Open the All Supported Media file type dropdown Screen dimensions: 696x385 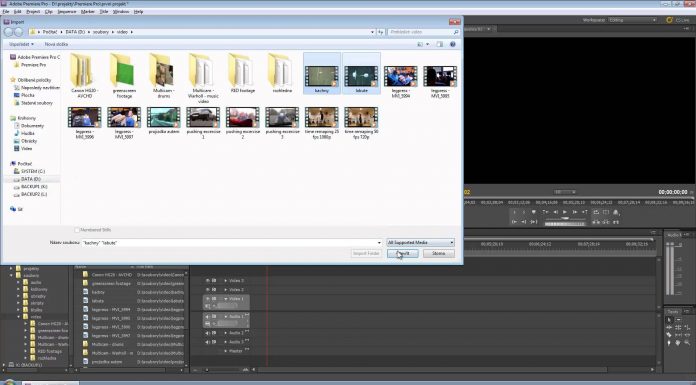click(x=420, y=242)
